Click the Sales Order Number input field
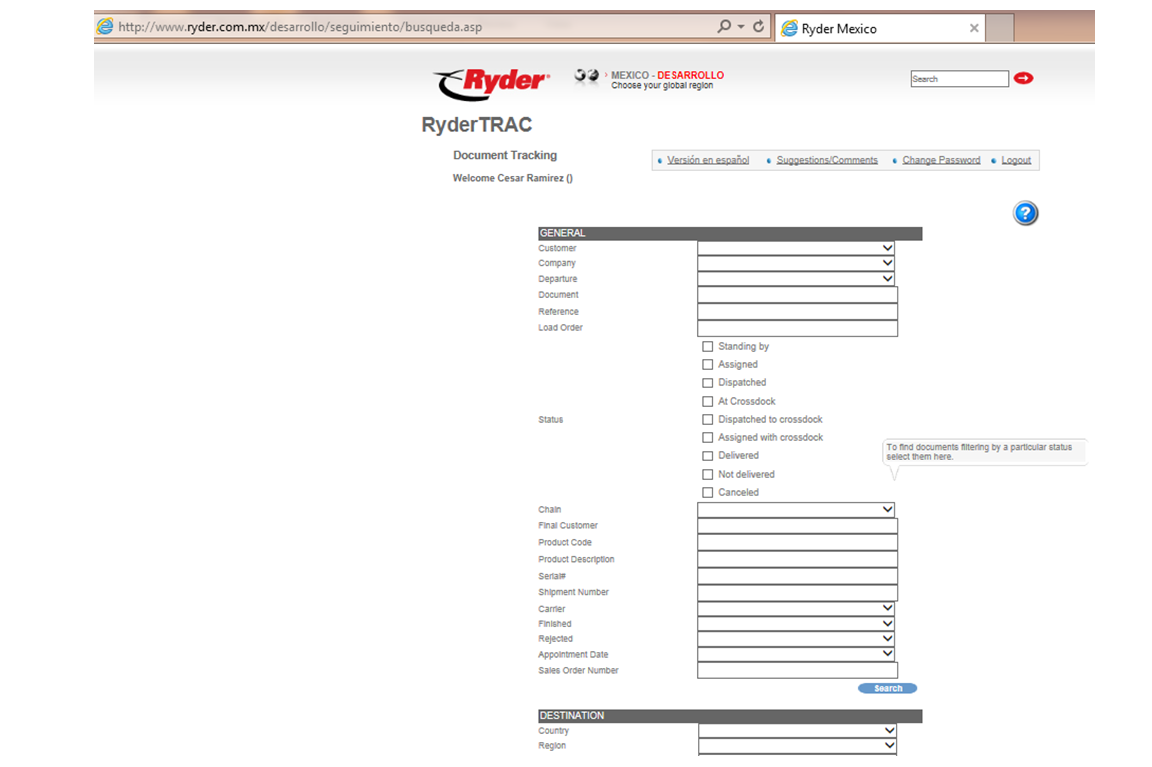This screenshot has height=767, width=1152. pos(797,671)
